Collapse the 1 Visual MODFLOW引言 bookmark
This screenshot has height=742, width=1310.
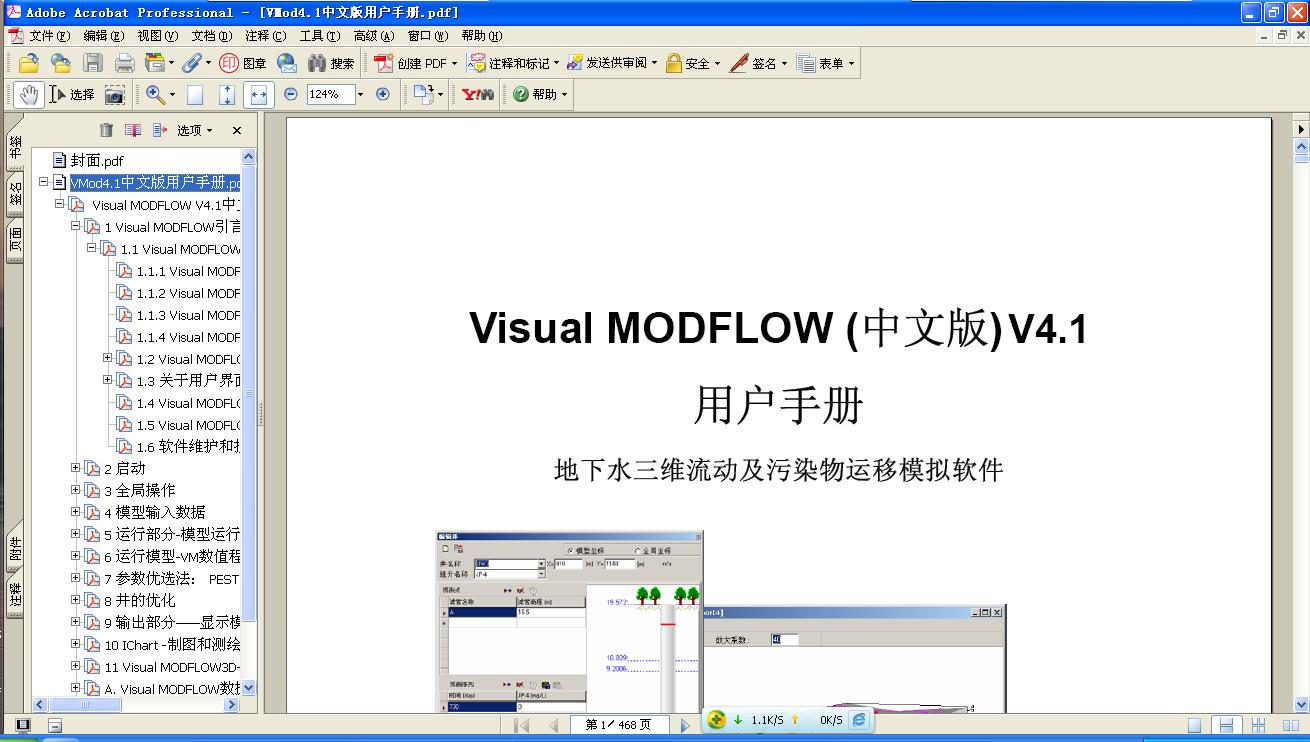click(x=76, y=226)
